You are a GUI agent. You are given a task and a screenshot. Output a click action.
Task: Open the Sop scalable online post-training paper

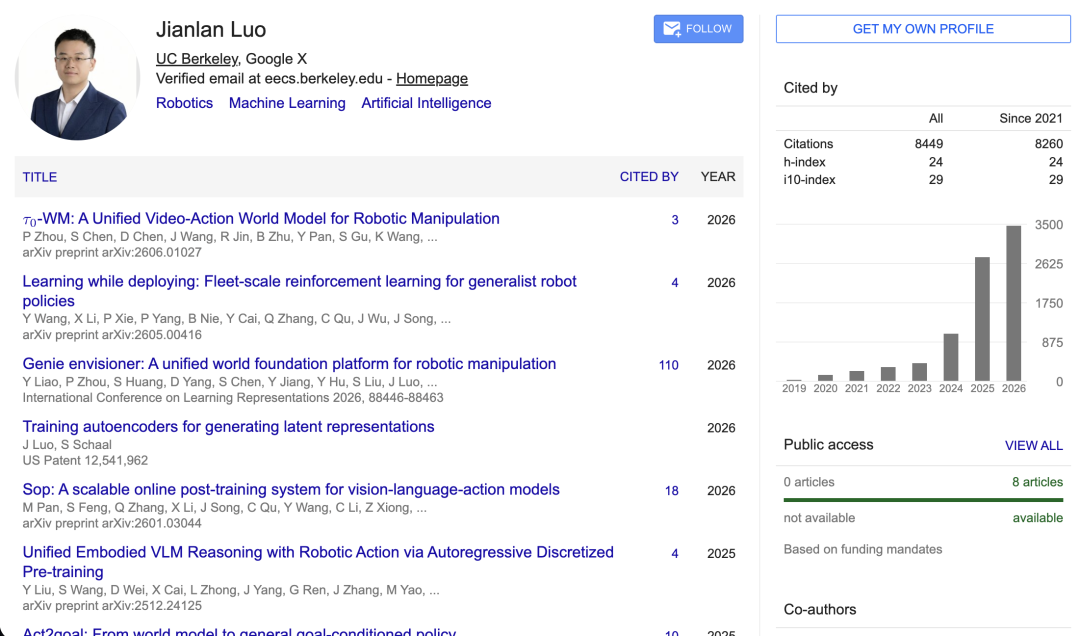pos(291,489)
